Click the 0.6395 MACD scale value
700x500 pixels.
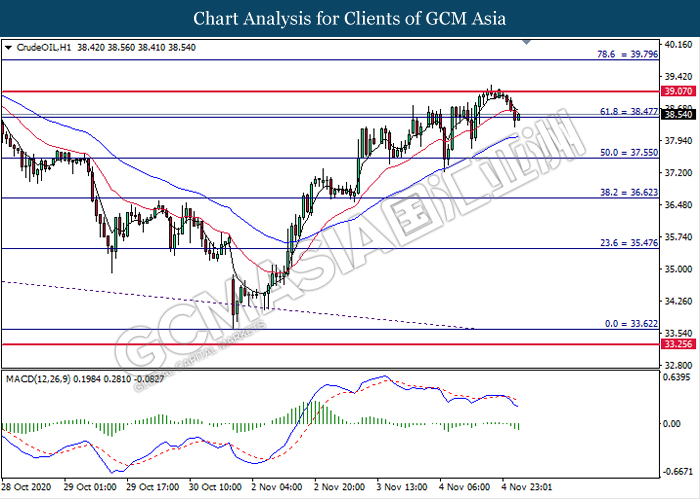(676, 378)
